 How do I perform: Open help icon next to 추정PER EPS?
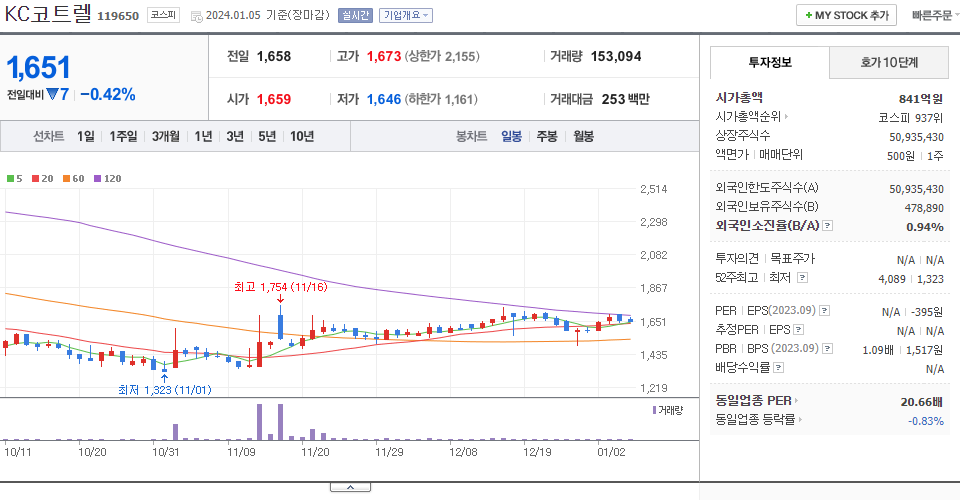[x=798, y=330]
